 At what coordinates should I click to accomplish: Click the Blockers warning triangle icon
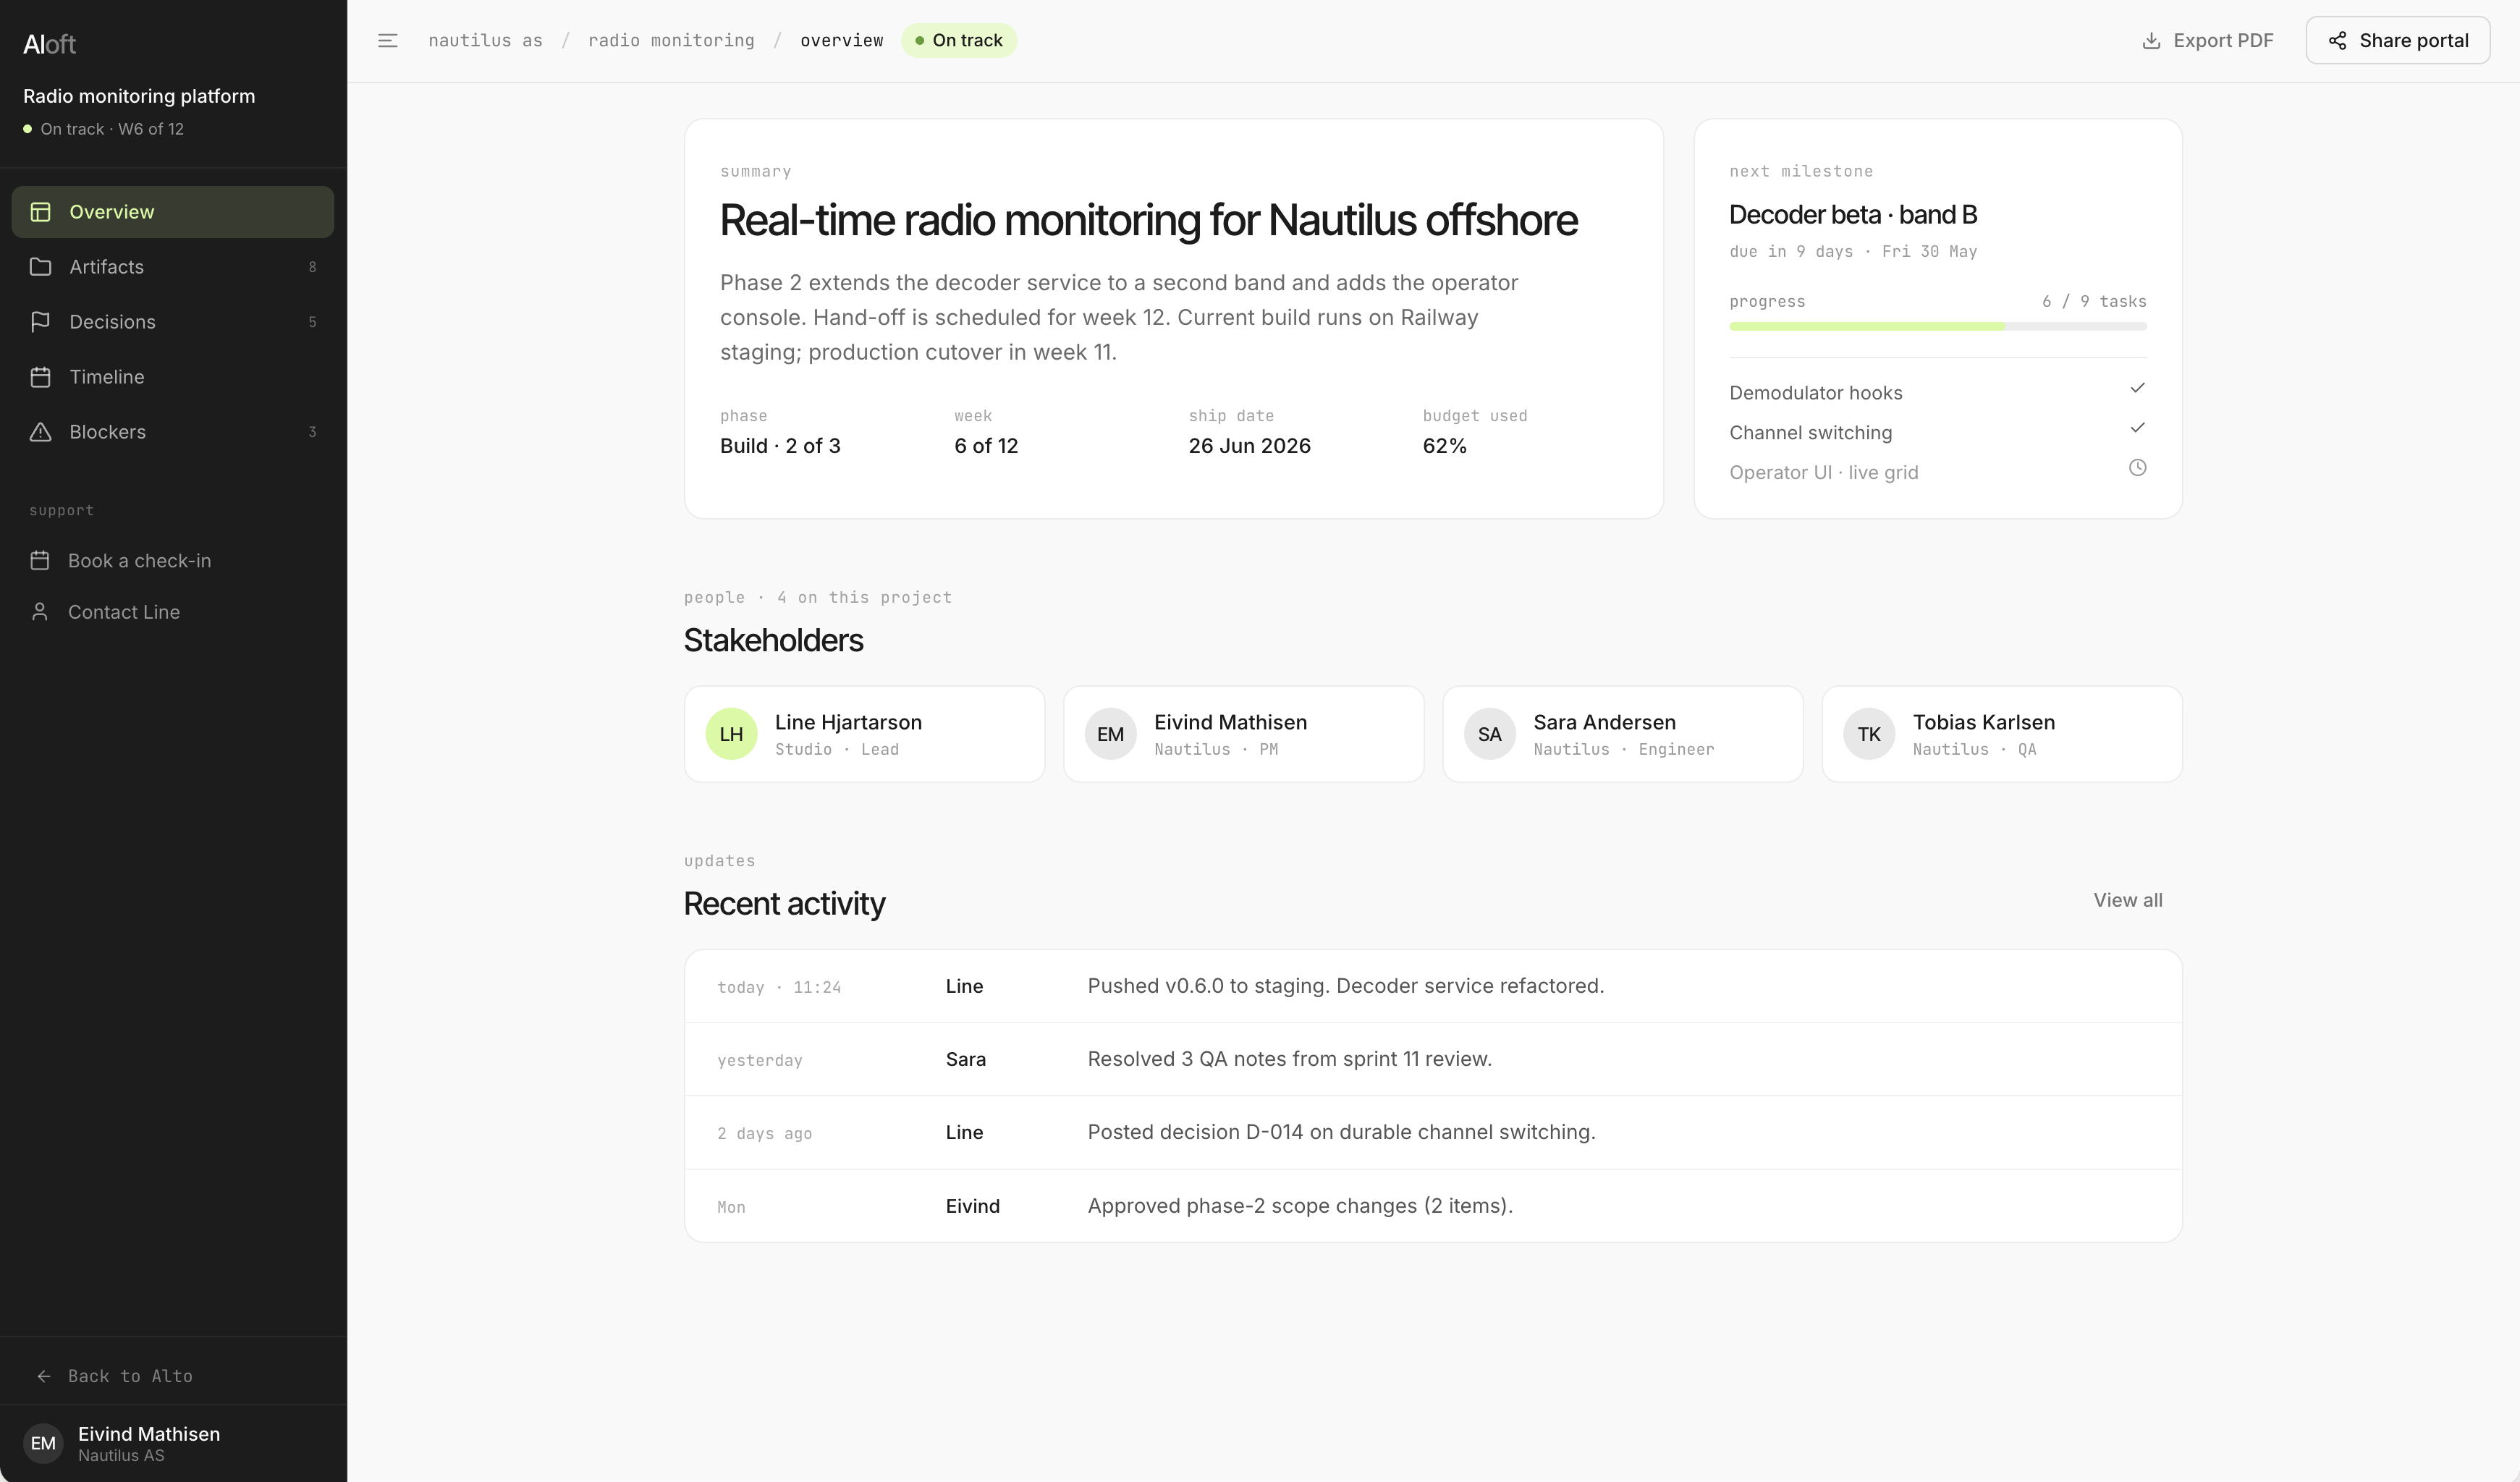[x=40, y=432]
